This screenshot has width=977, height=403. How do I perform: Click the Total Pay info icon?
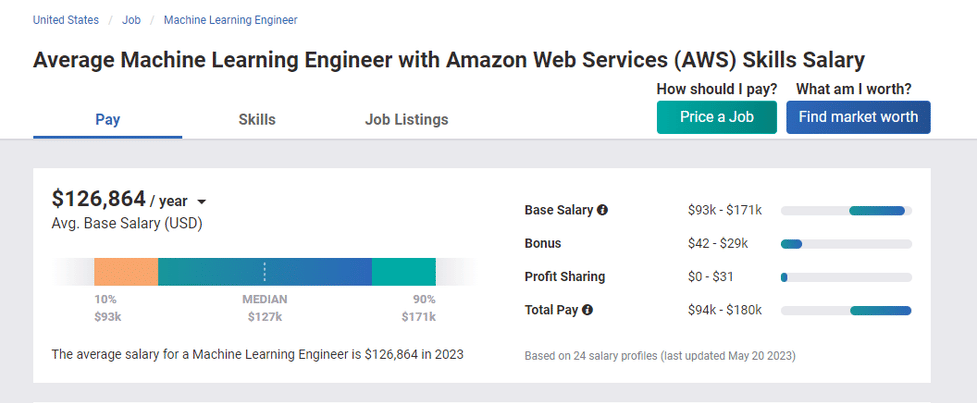point(587,310)
